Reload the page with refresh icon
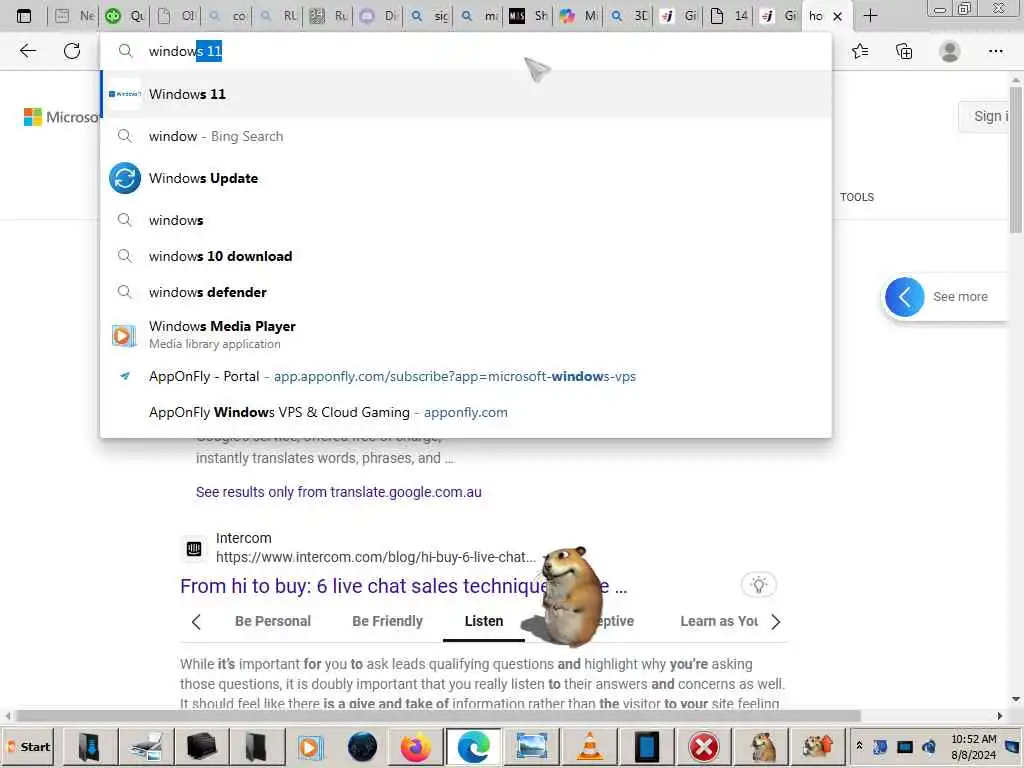Viewport: 1024px width, 768px height. [x=72, y=51]
